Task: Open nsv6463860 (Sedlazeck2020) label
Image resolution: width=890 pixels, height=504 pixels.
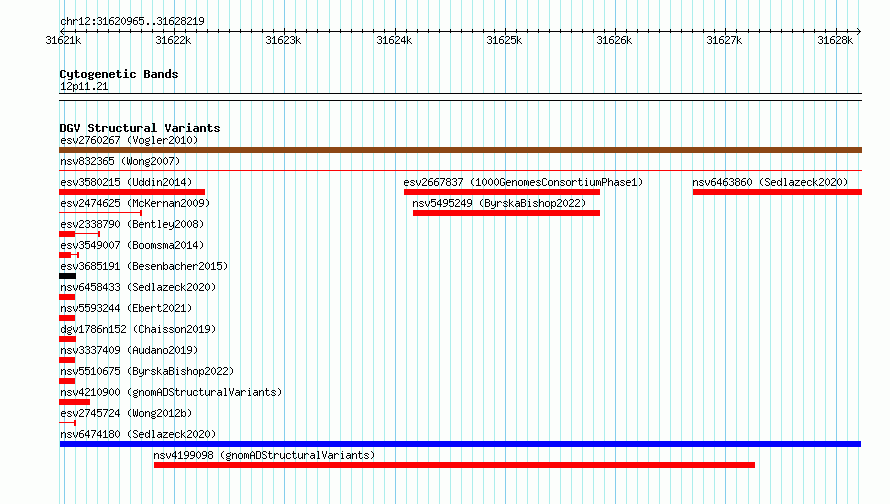Action: coord(770,182)
